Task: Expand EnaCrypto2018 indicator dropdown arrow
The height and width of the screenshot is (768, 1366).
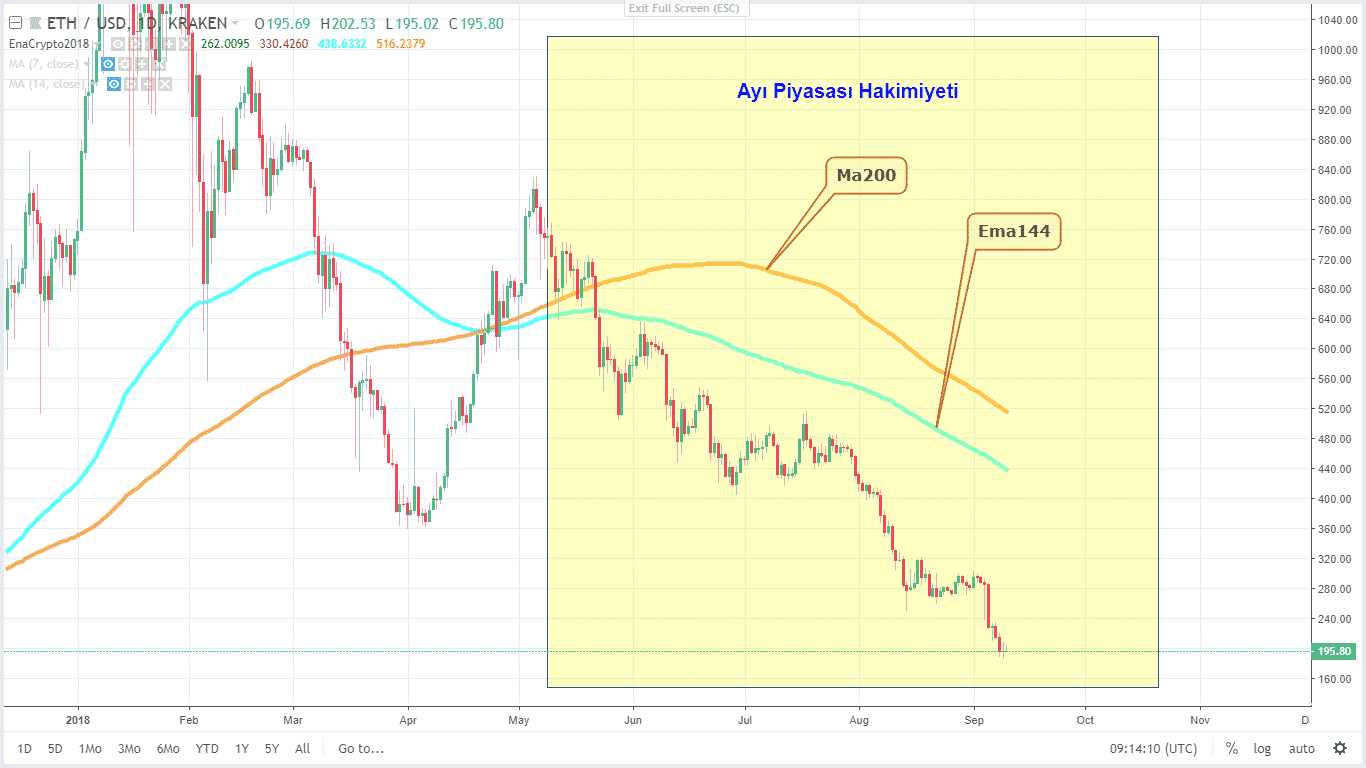Action: pos(97,44)
